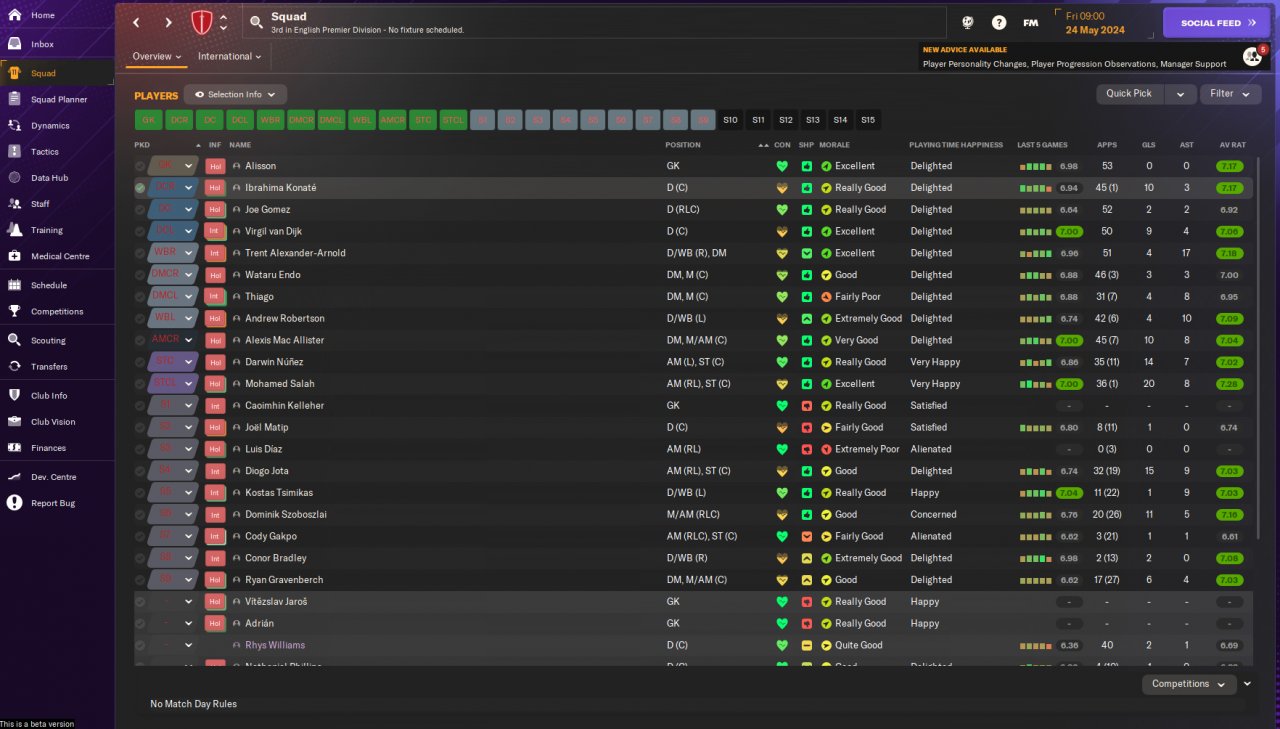1280x729 pixels.
Task: Toggle the selection tick for Ibrahima Konaté
Action: pyautogui.click(x=140, y=188)
